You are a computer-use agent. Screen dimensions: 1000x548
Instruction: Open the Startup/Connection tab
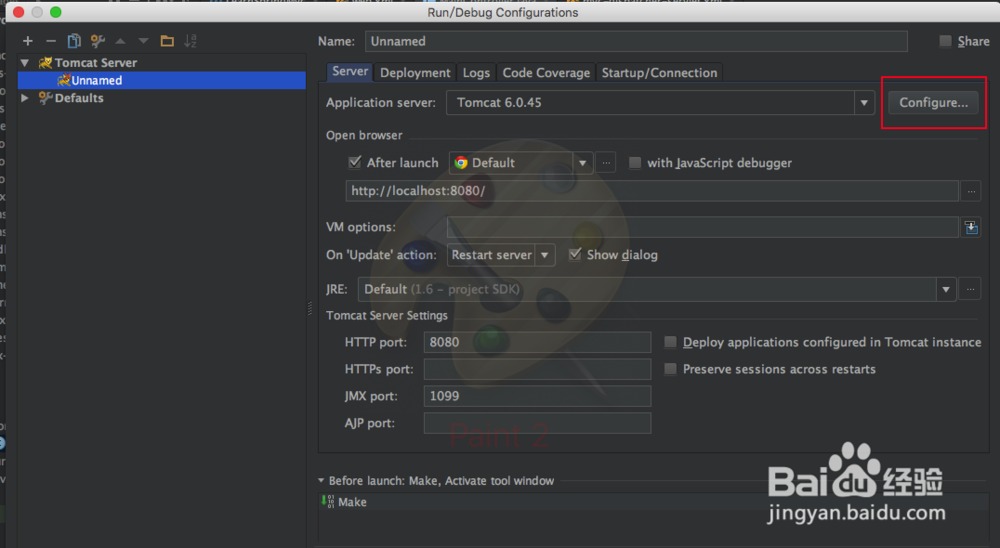pos(659,73)
